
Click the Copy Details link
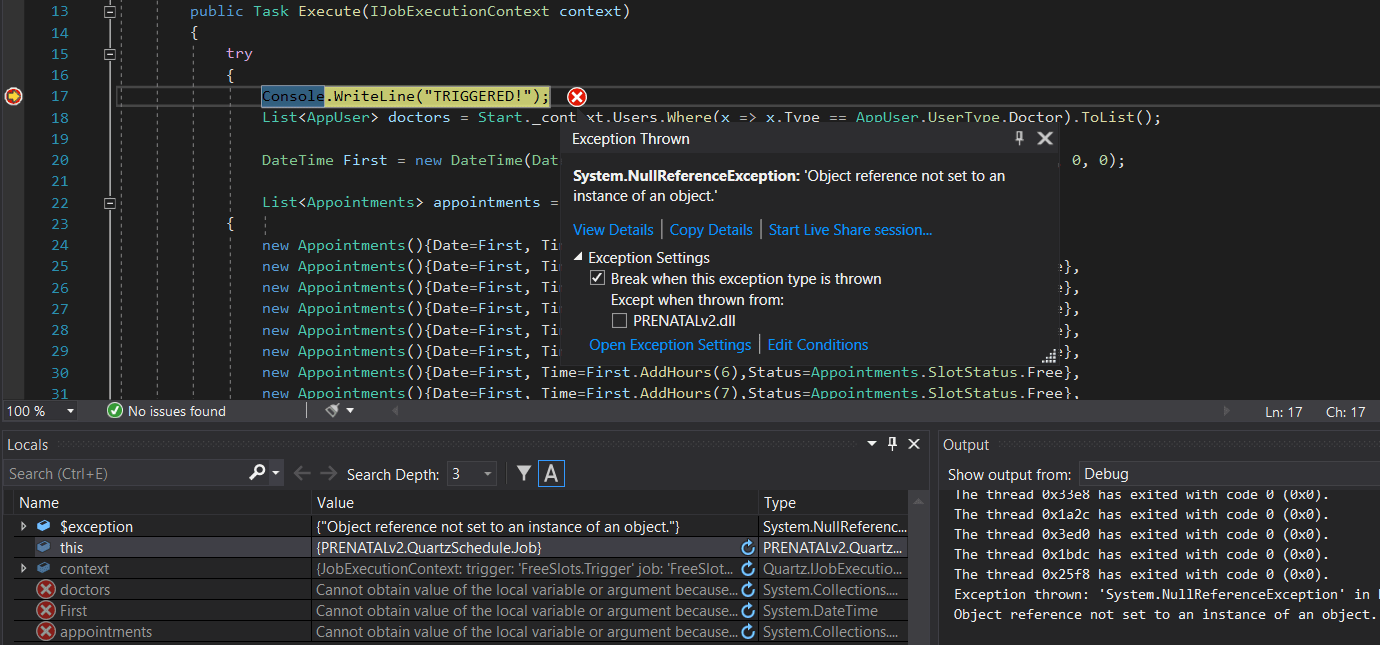click(711, 230)
